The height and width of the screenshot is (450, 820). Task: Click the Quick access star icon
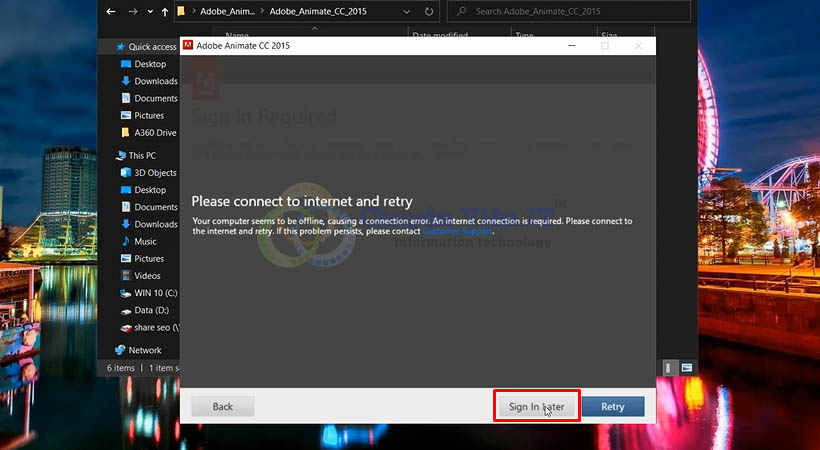pos(120,47)
